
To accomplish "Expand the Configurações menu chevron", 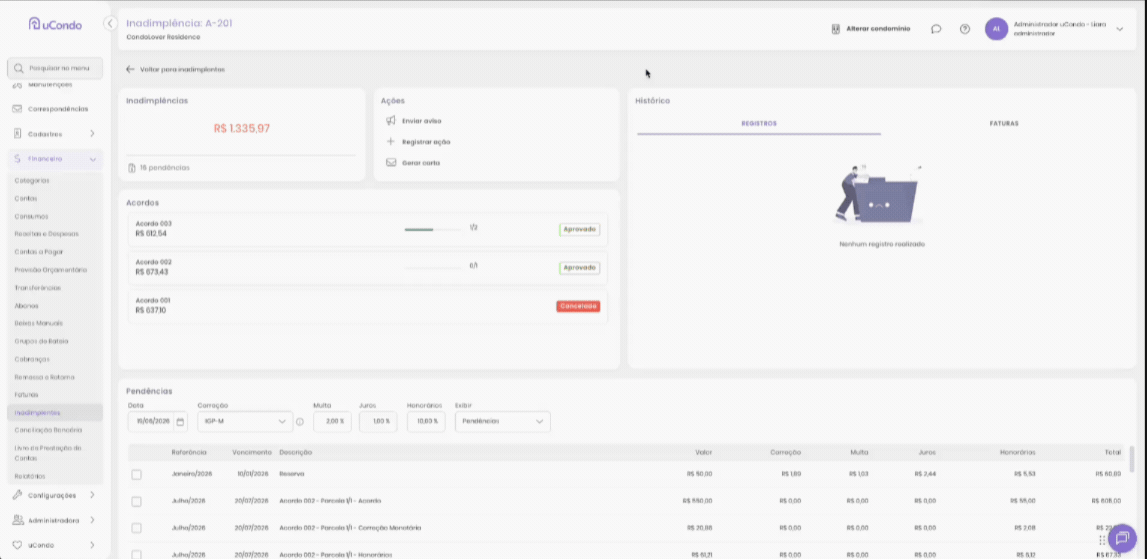I will tap(92, 495).
